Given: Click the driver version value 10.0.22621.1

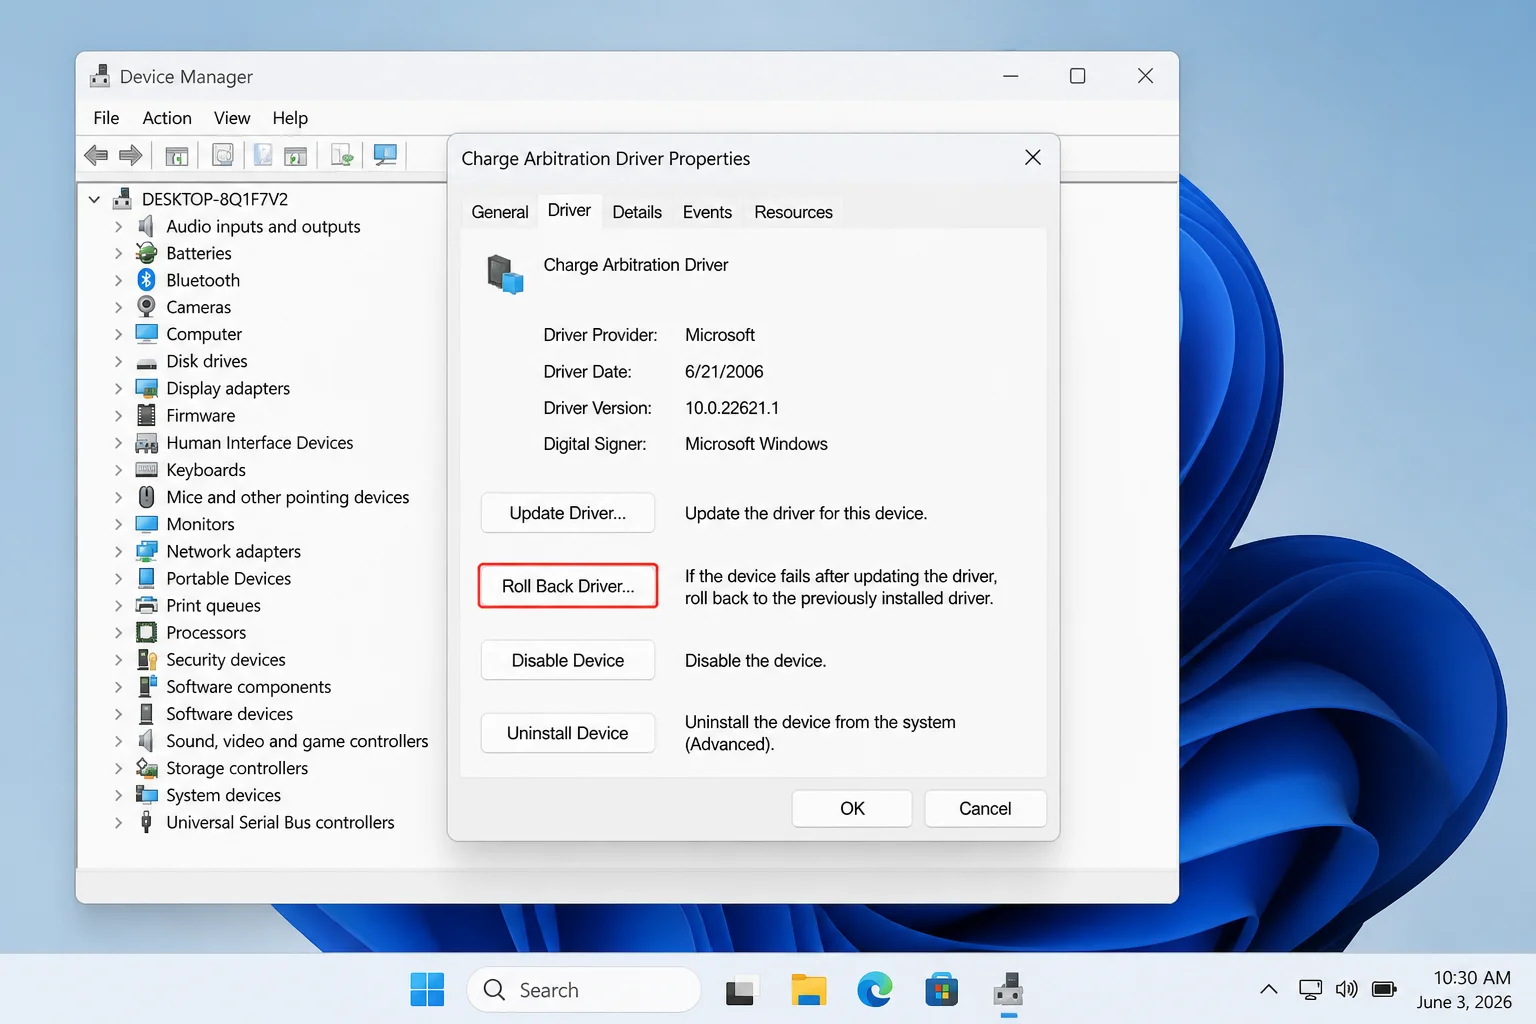Looking at the screenshot, I should coord(732,408).
